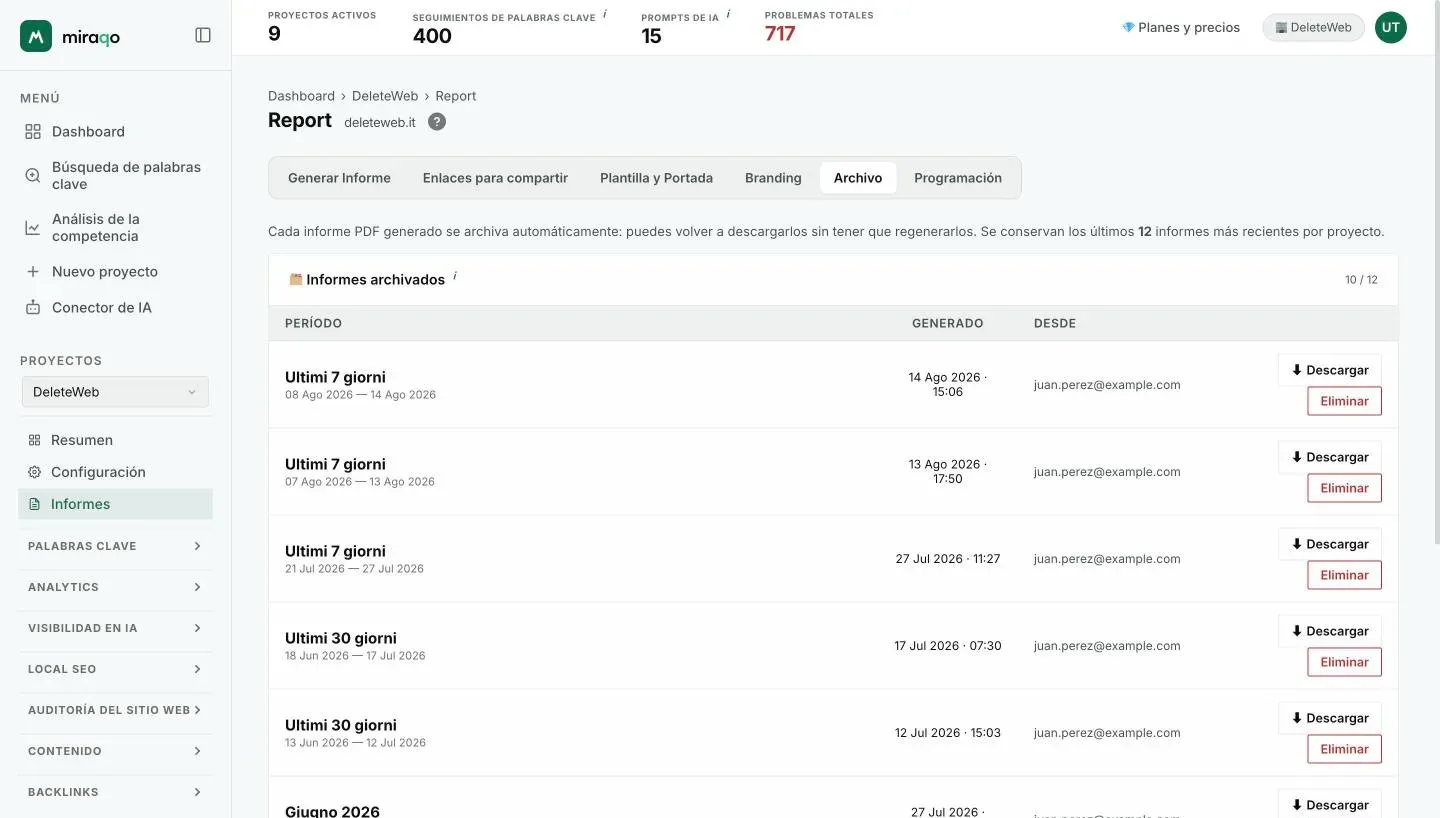Collapse the sidebar with the panel icon
This screenshot has height=818, width=1440.
203,35
